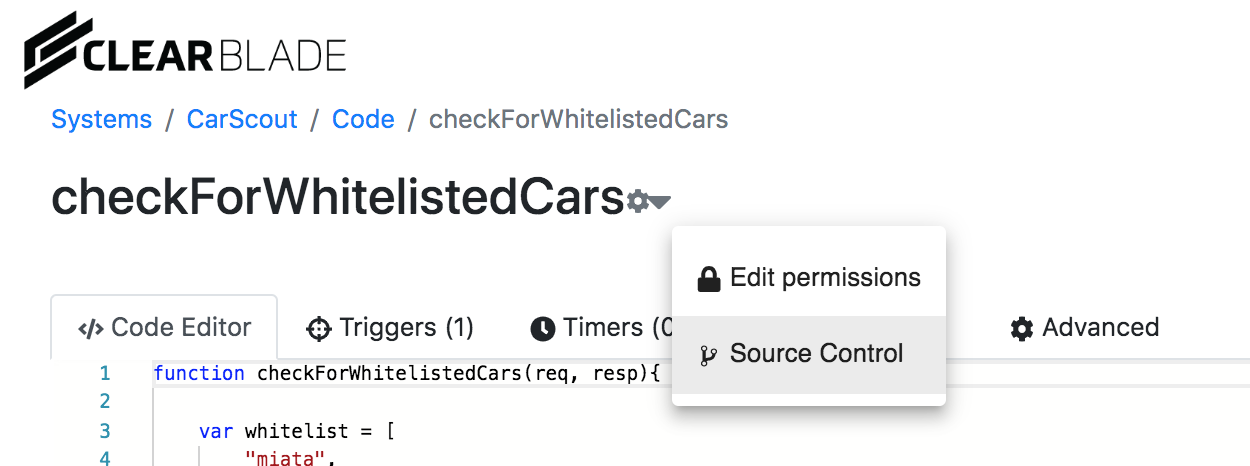Choose Source Control menu entry

(816, 354)
